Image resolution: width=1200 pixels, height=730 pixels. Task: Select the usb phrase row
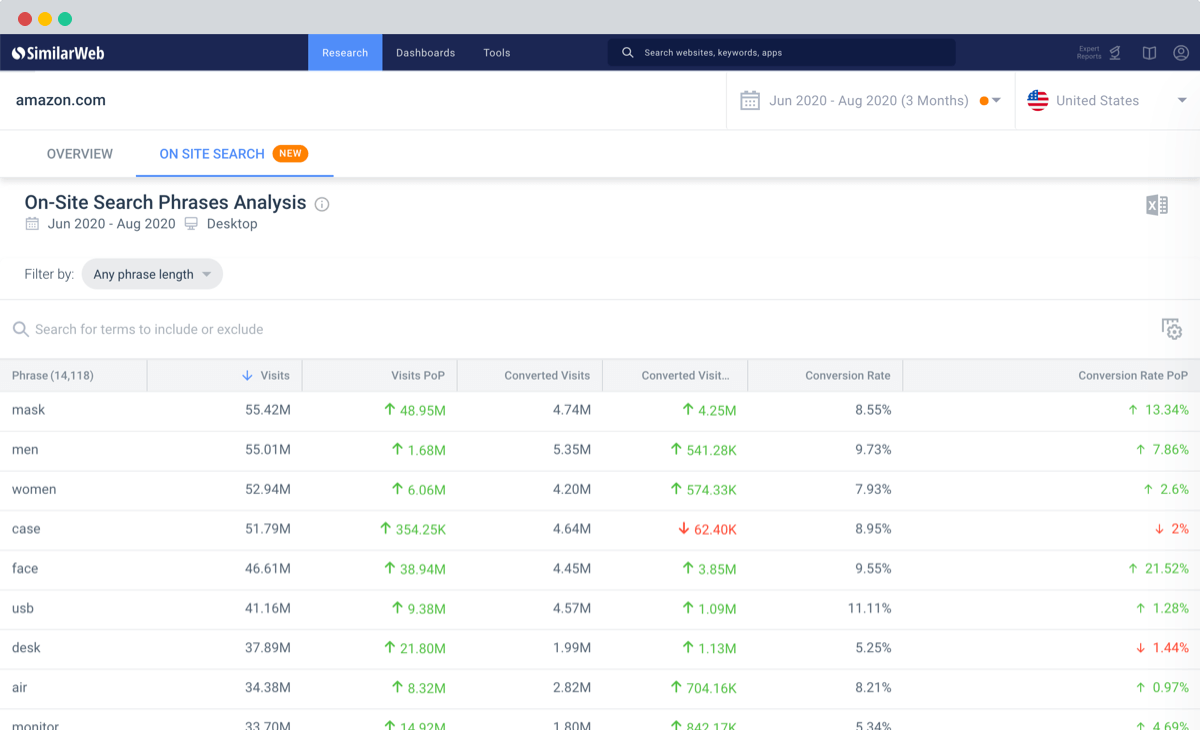click(x=600, y=608)
